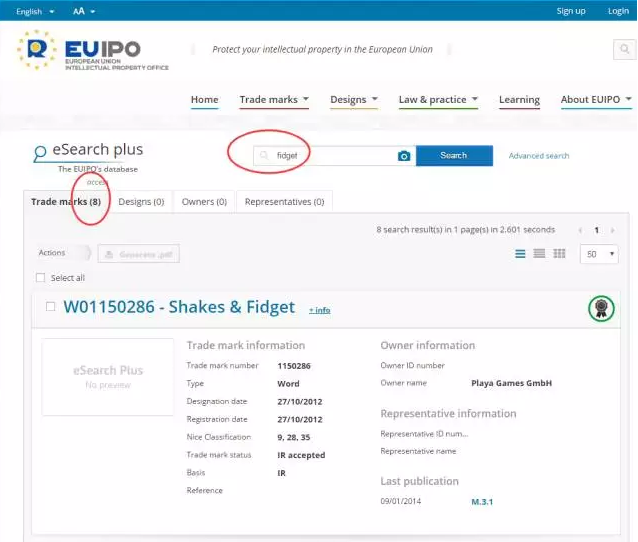The width and height of the screenshot is (638, 542).
Task: Click the EUIPO logo
Action: click(93, 50)
